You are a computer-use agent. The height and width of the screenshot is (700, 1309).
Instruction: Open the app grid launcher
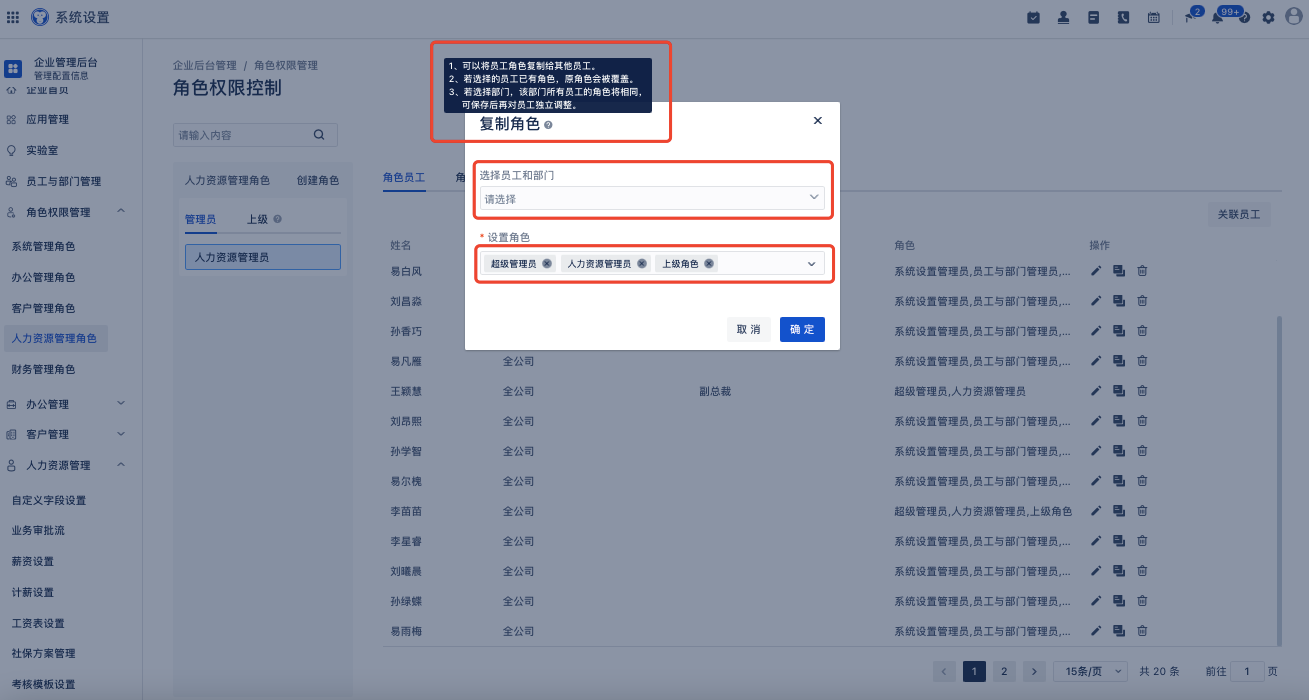13,17
